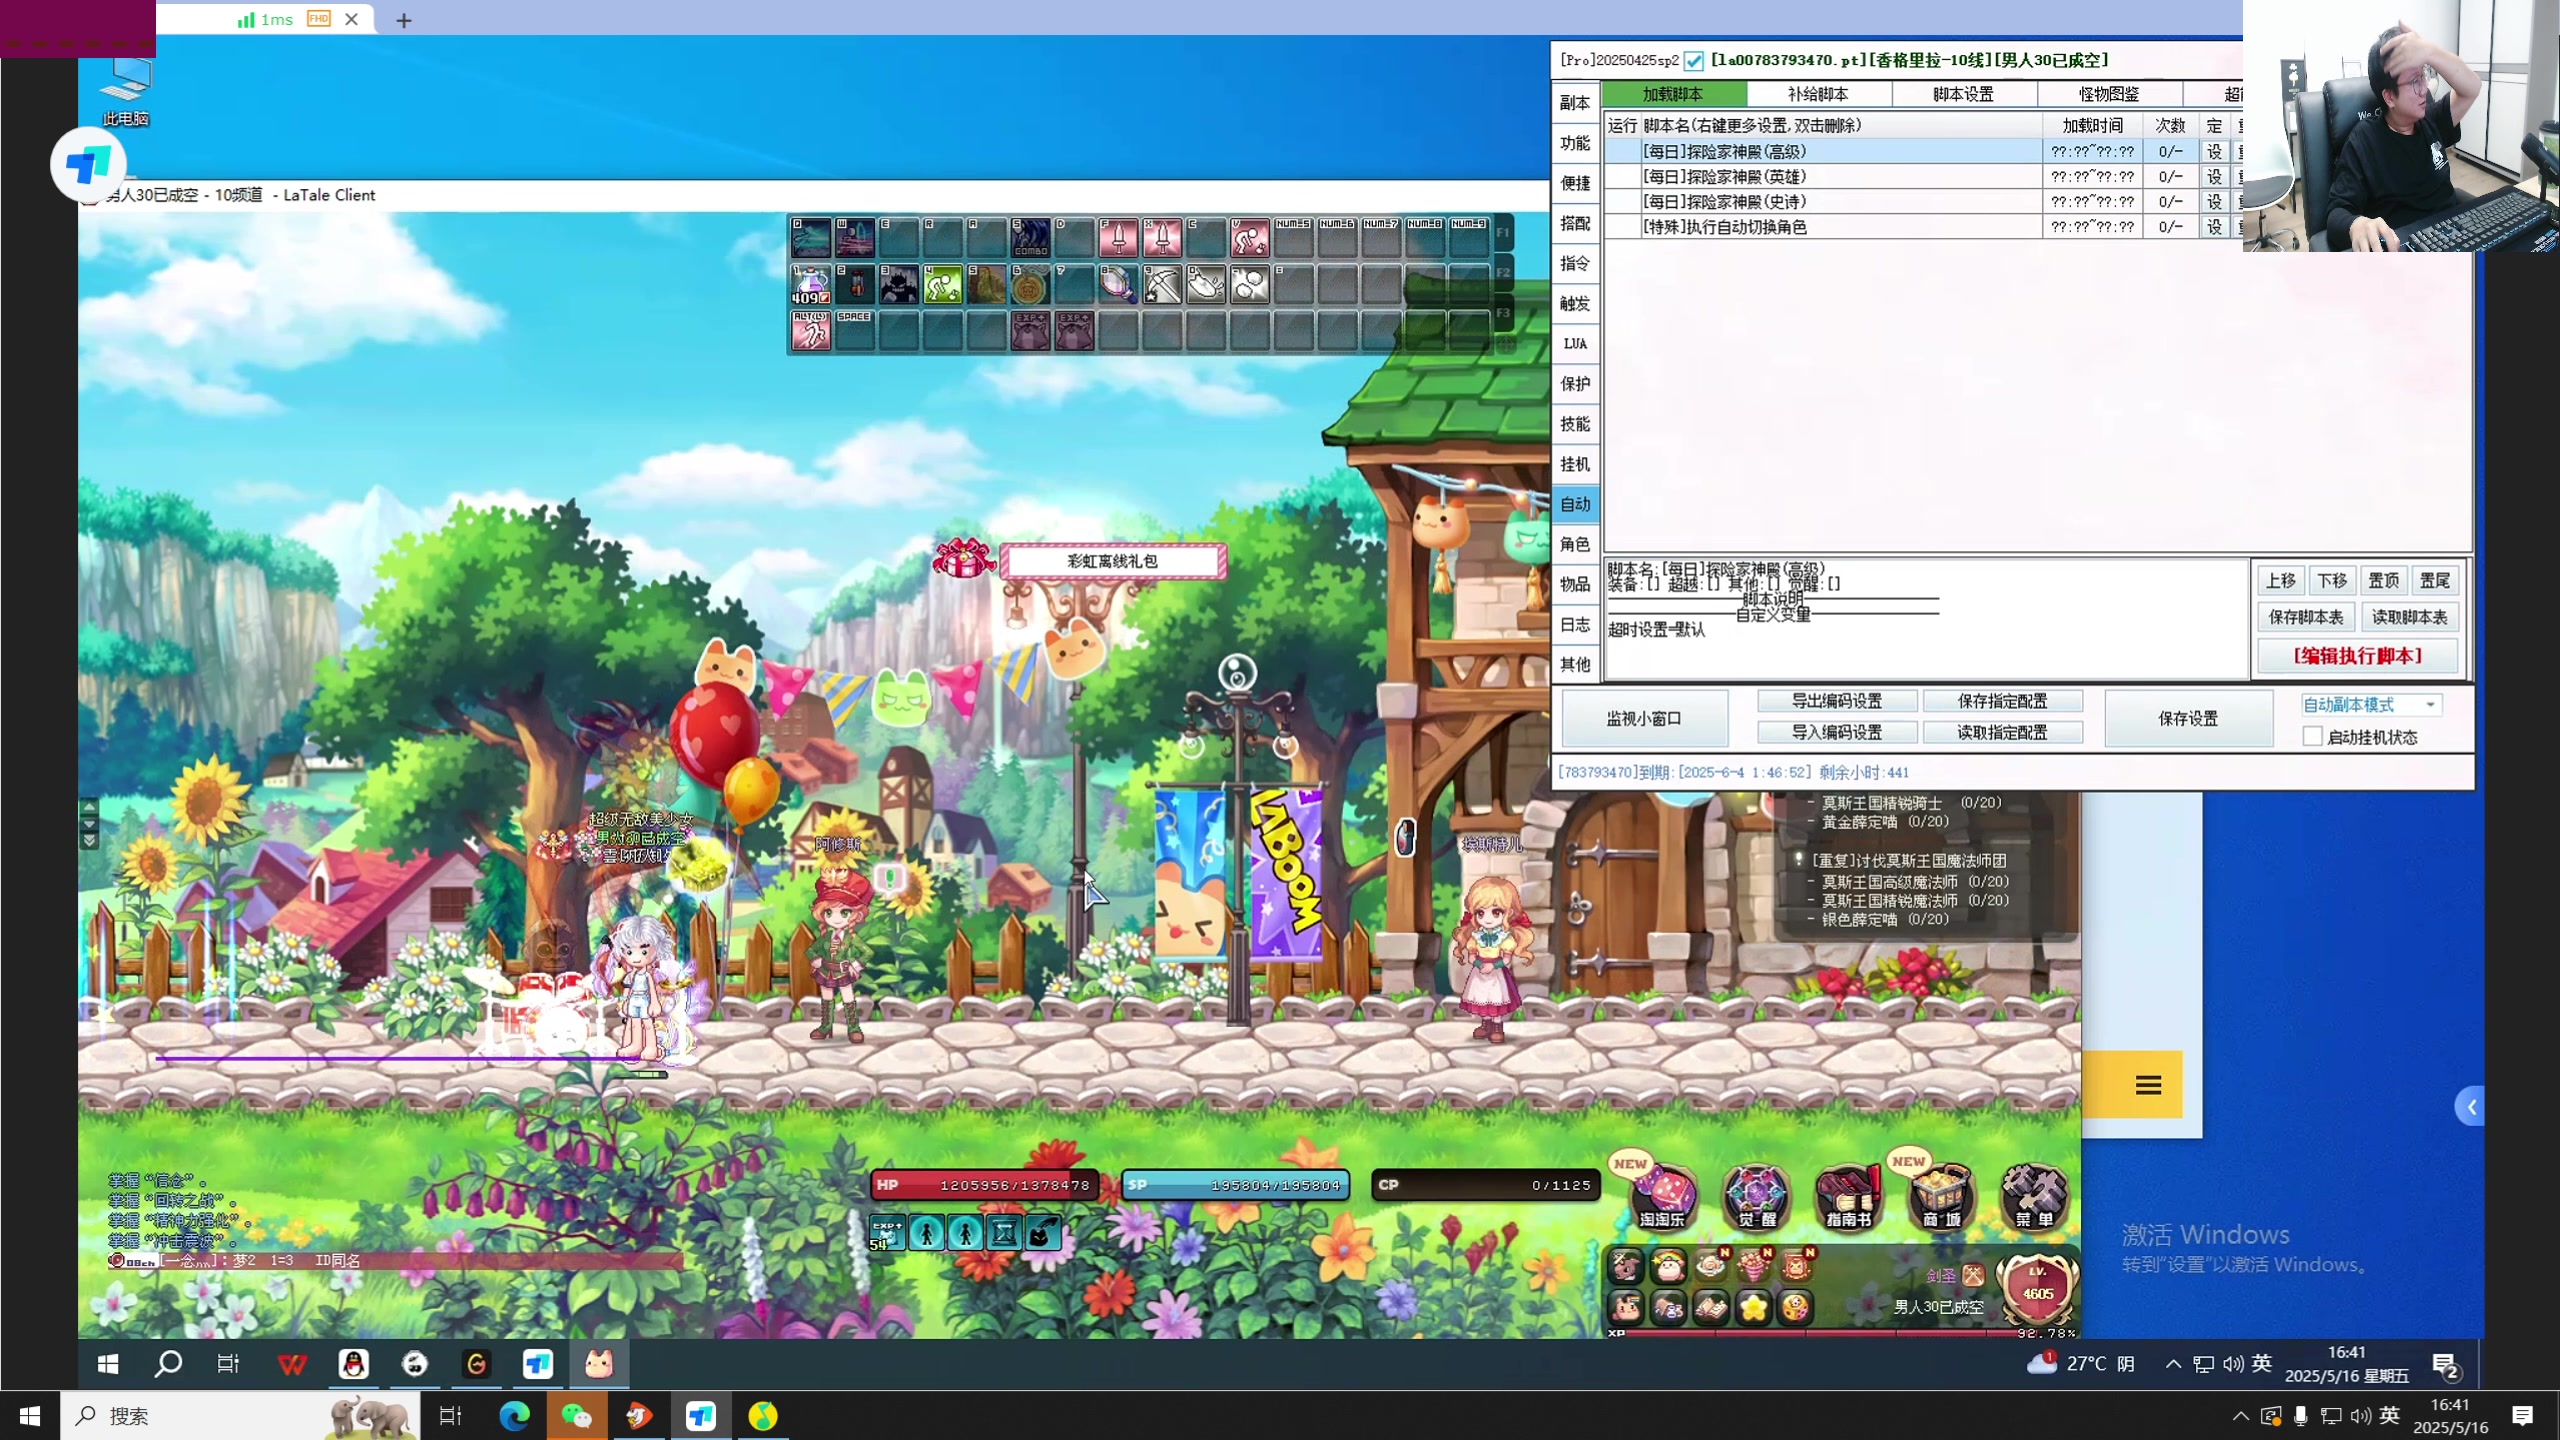Viewport: 2560px width, 1440px height.
Task: Toggle run cell for 探险家神殿(高级) row
Action: (x=1622, y=152)
